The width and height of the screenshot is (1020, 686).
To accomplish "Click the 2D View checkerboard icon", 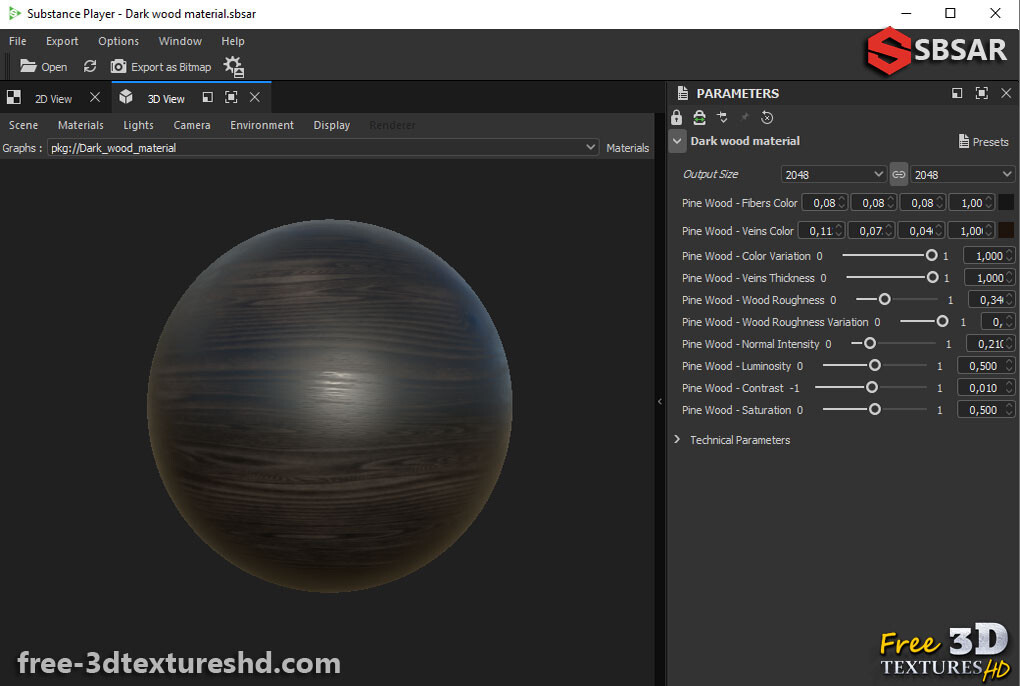I will click(13, 97).
